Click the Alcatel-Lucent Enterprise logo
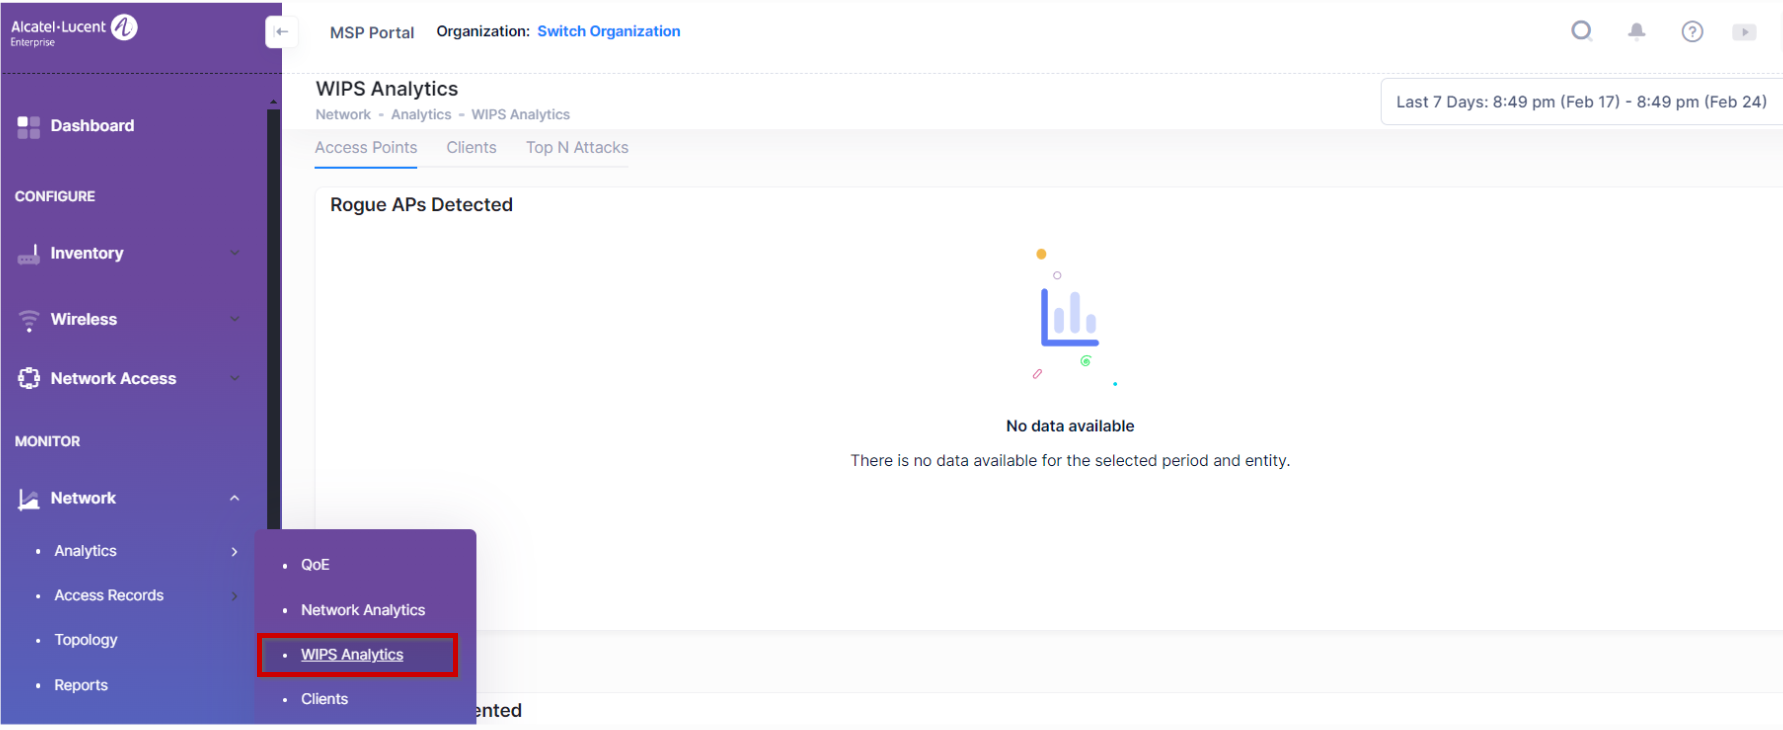The height and width of the screenshot is (730, 1783). point(74,30)
